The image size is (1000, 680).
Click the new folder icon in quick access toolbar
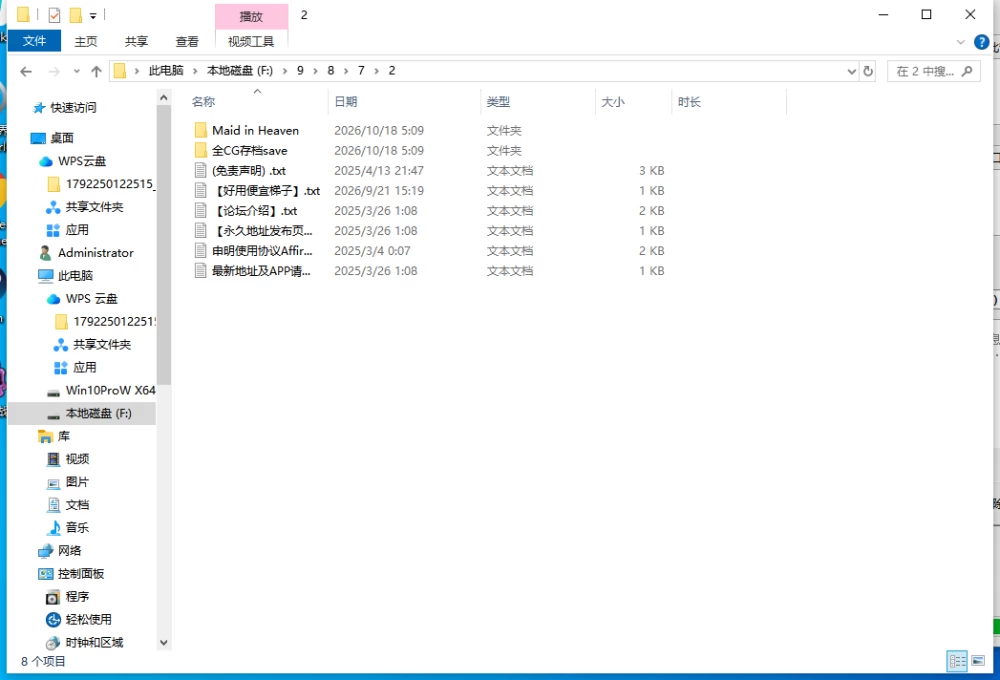75,15
